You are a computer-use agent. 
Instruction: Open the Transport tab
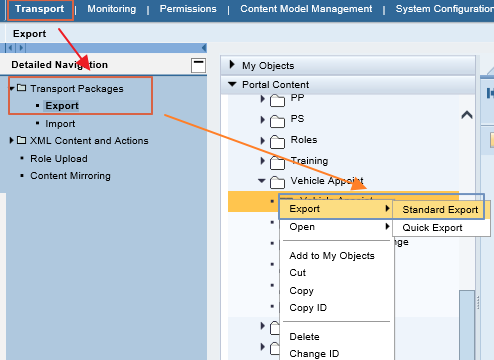(x=39, y=9)
